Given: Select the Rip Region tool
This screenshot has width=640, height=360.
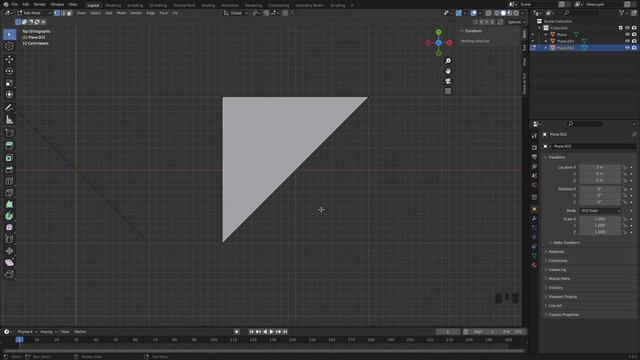Looking at the screenshot, I should click(9, 275).
